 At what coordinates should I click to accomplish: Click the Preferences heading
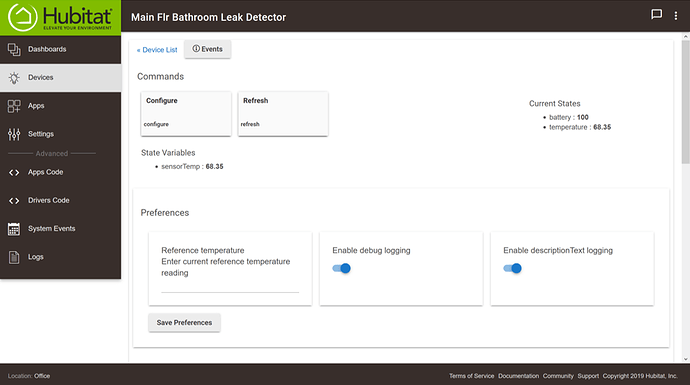[165, 213]
